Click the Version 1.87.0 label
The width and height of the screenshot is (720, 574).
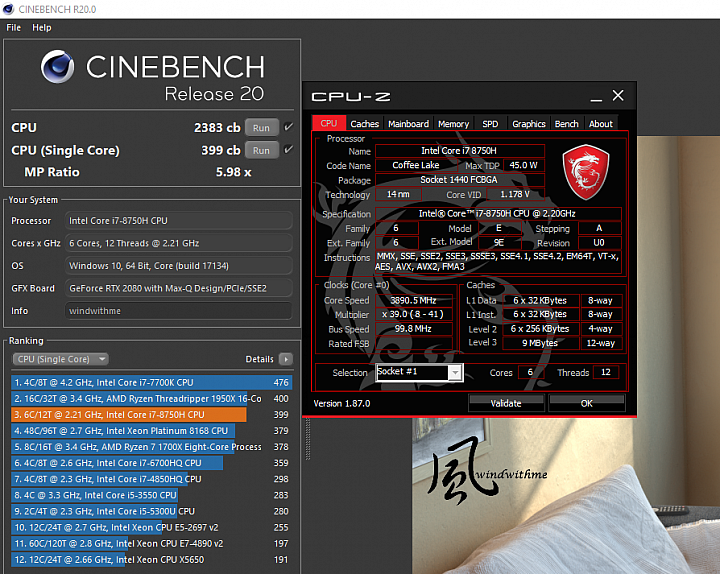click(x=342, y=403)
